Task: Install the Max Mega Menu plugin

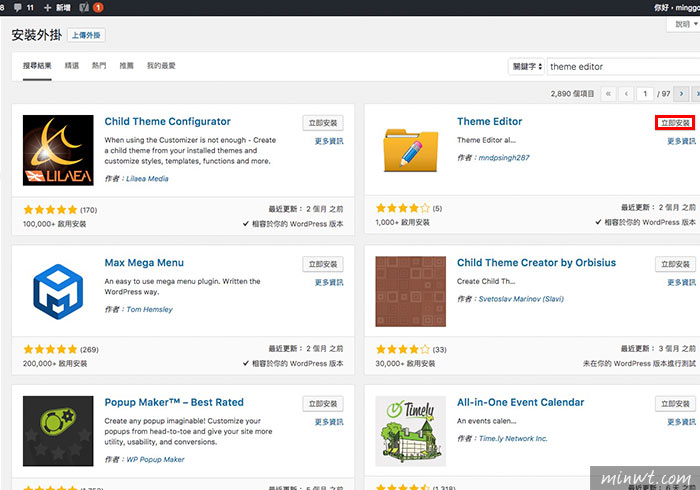Action: [323, 264]
